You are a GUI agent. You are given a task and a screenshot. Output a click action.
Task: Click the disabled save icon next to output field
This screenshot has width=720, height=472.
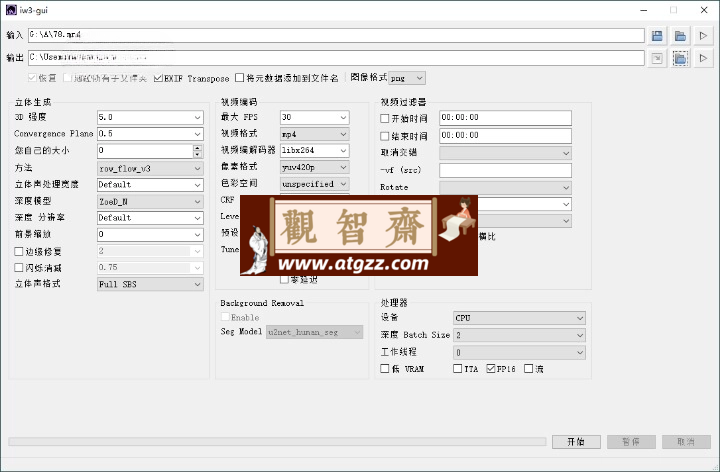[657, 58]
